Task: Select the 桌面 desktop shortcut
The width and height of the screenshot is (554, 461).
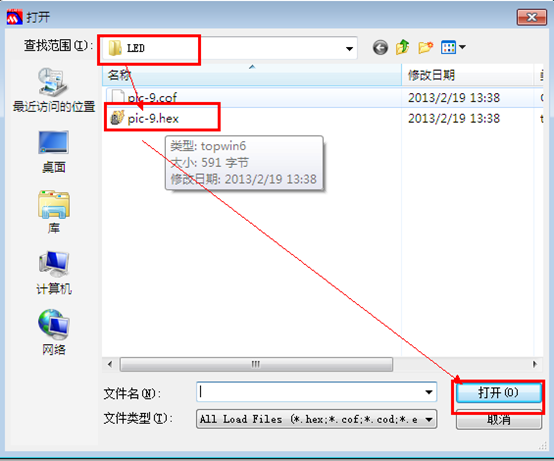Action: click(54, 152)
